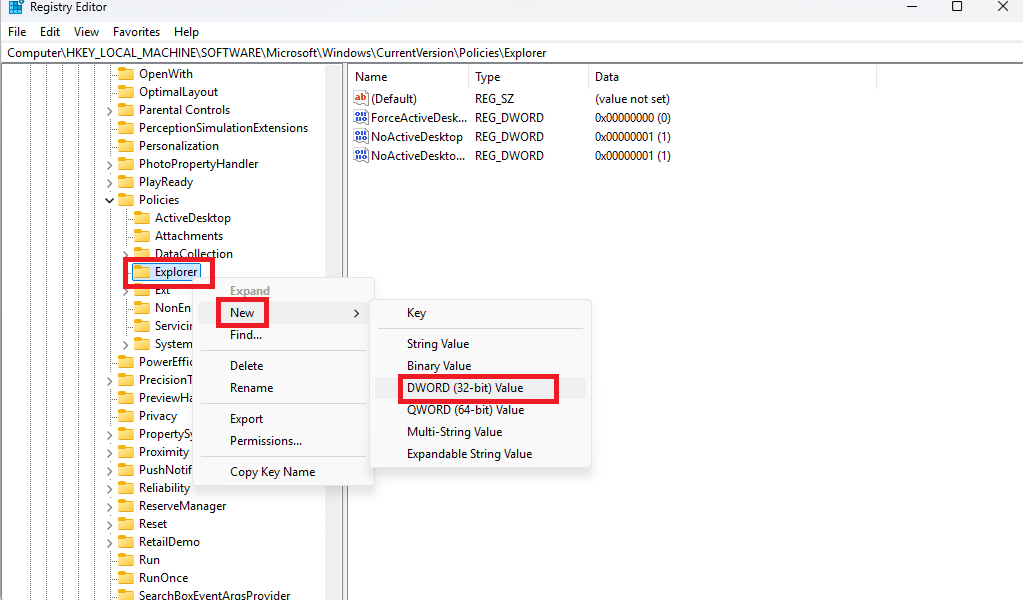Expand the PhotoPropertyHandler node

click(110, 165)
